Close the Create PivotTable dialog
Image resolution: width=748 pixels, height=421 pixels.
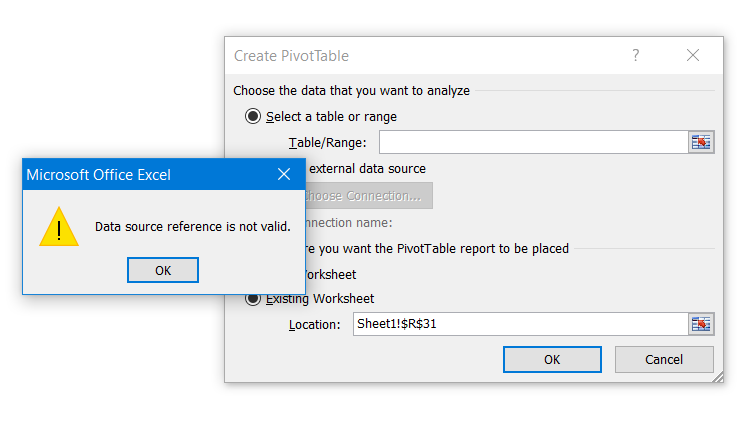pyautogui.click(x=693, y=55)
